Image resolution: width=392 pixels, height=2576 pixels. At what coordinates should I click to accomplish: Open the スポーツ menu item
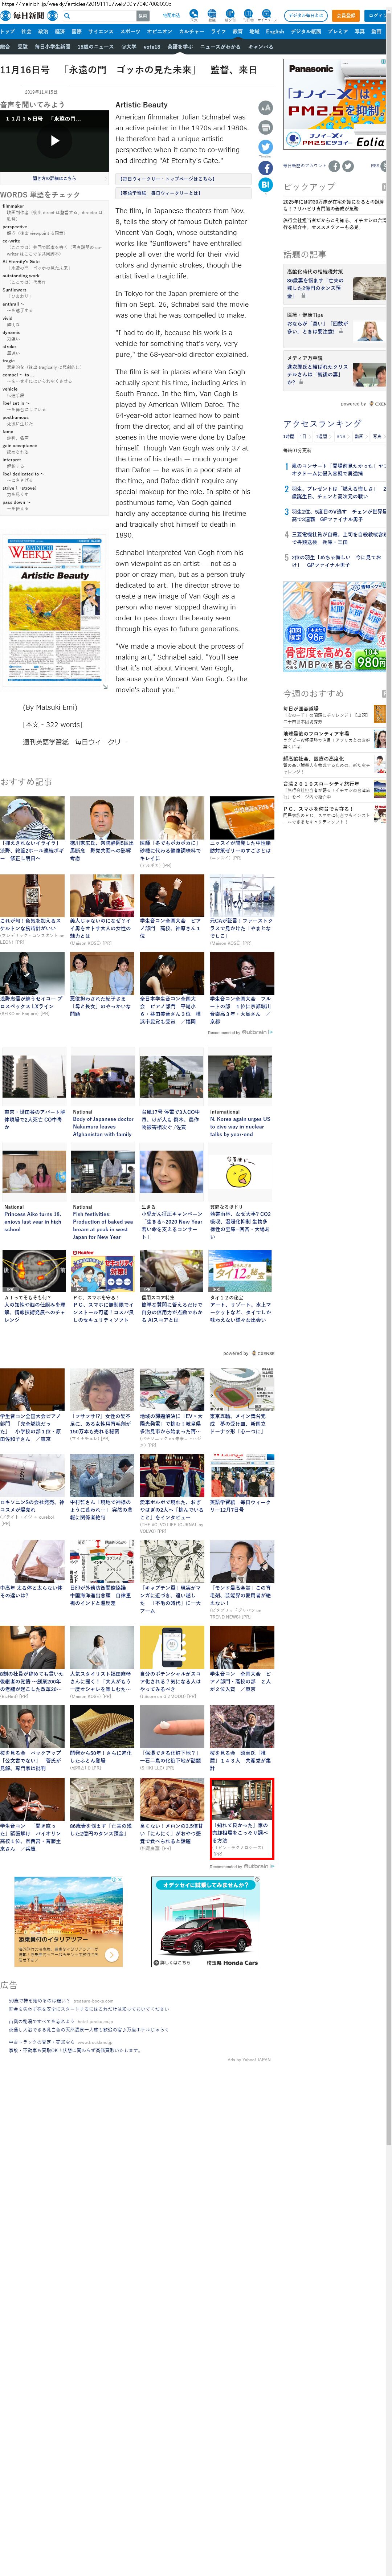coord(130,31)
